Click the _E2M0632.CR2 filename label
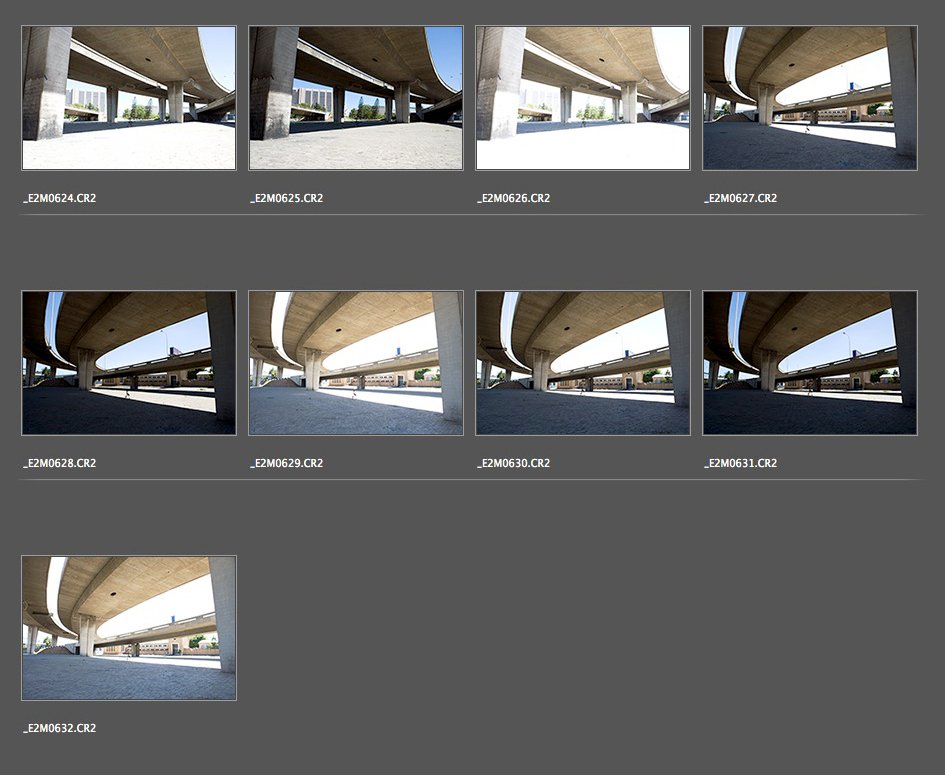Image resolution: width=945 pixels, height=775 pixels. [x=60, y=728]
